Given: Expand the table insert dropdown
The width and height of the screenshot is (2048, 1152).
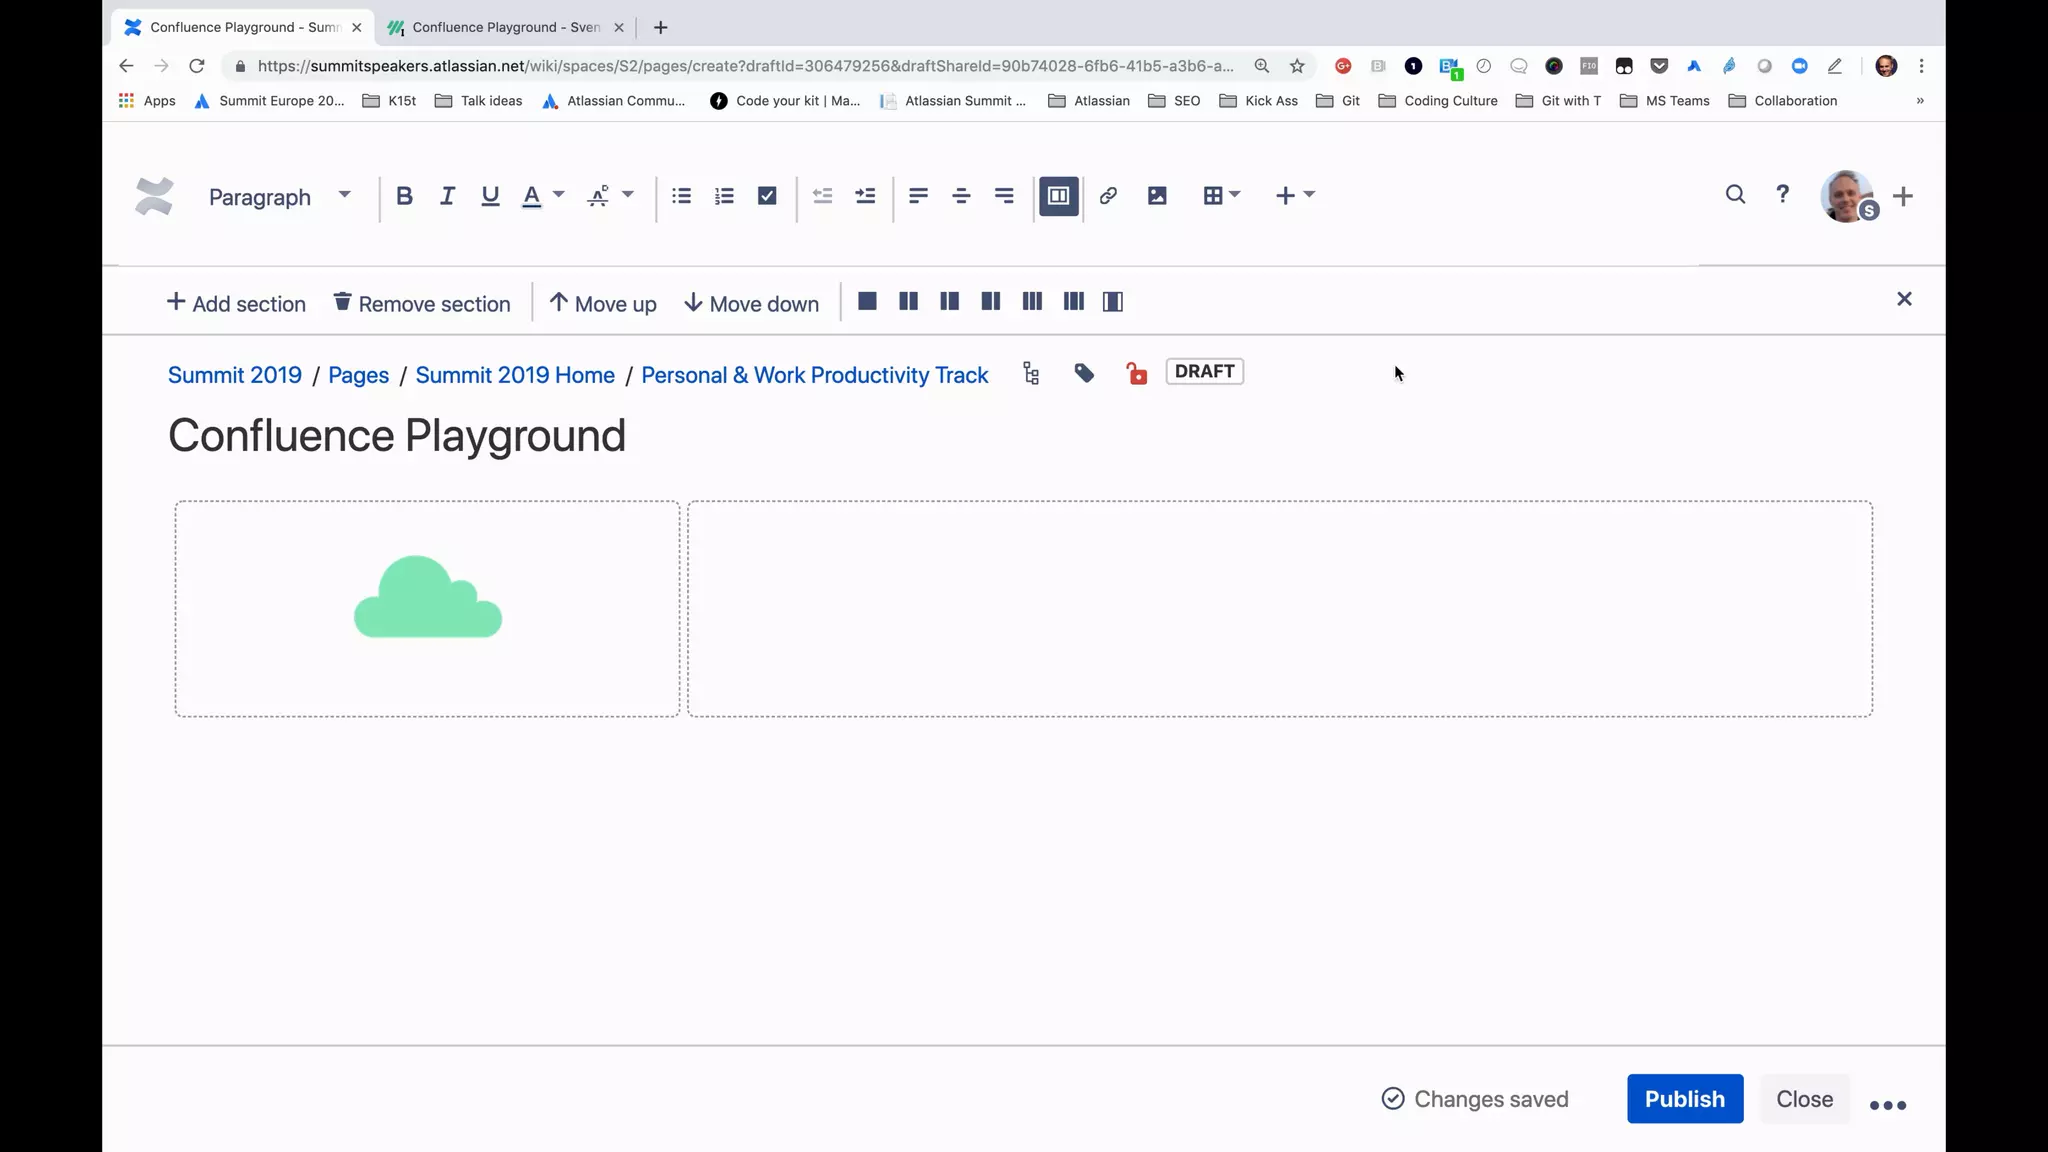Looking at the screenshot, I should click(1235, 195).
